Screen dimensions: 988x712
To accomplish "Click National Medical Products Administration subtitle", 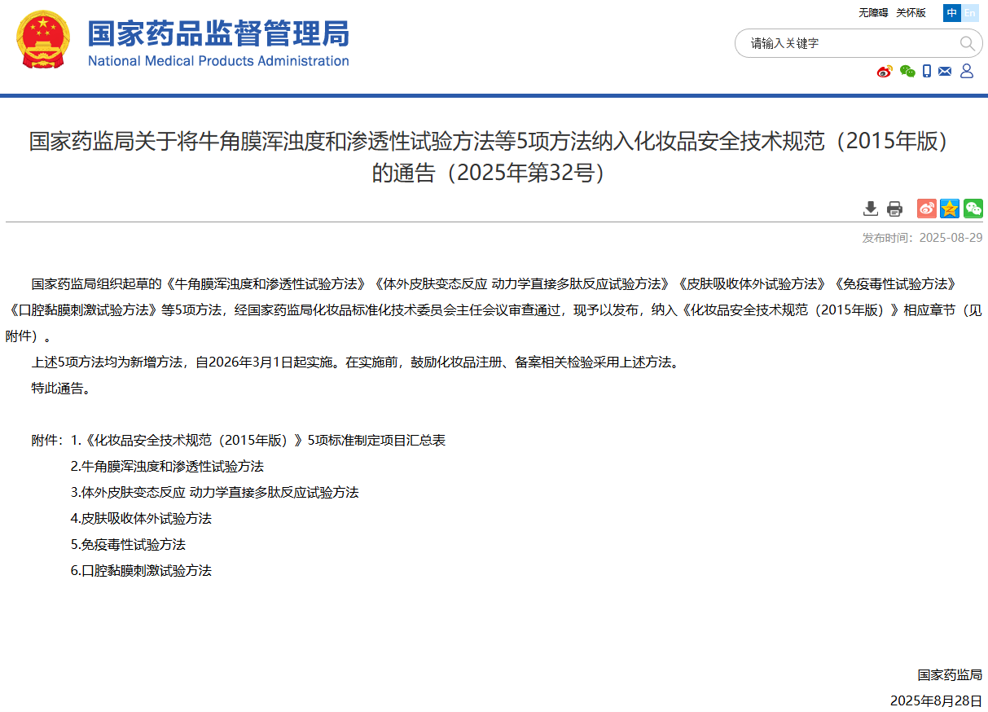I will 218,61.
